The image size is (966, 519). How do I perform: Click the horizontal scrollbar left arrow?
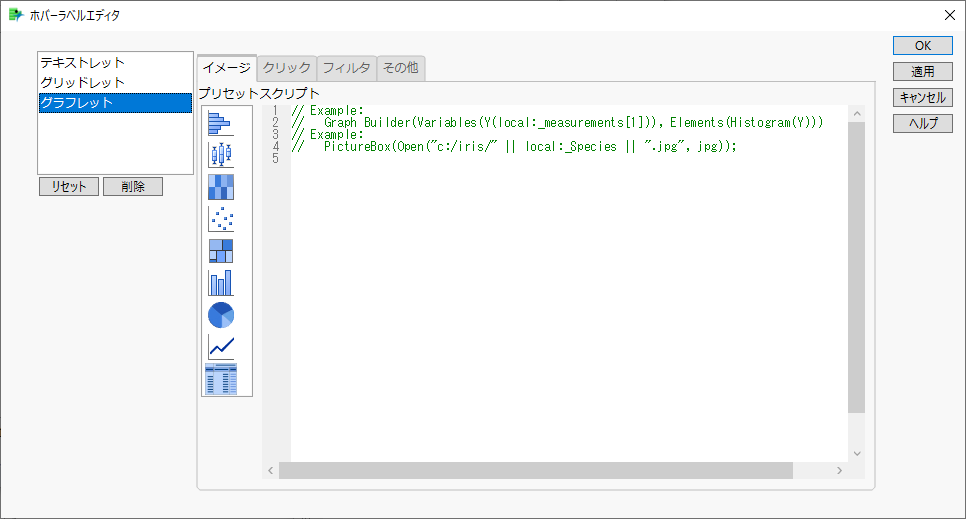pos(270,470)
